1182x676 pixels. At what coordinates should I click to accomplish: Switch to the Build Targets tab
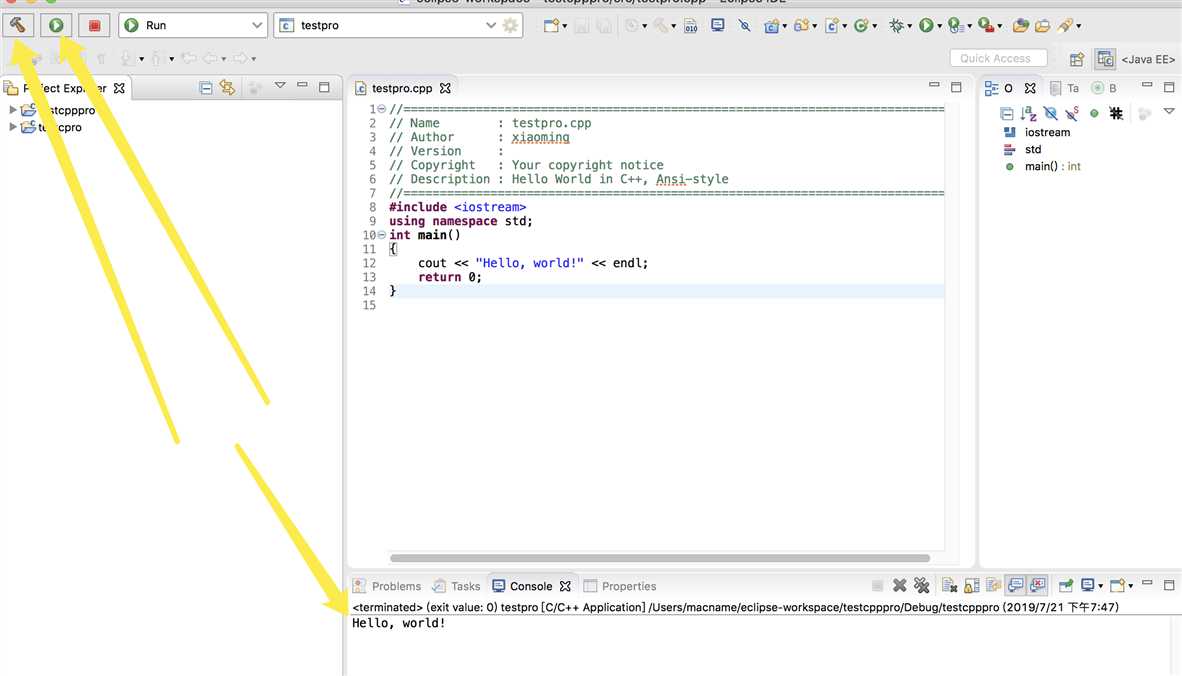[x=1104, y=88]
